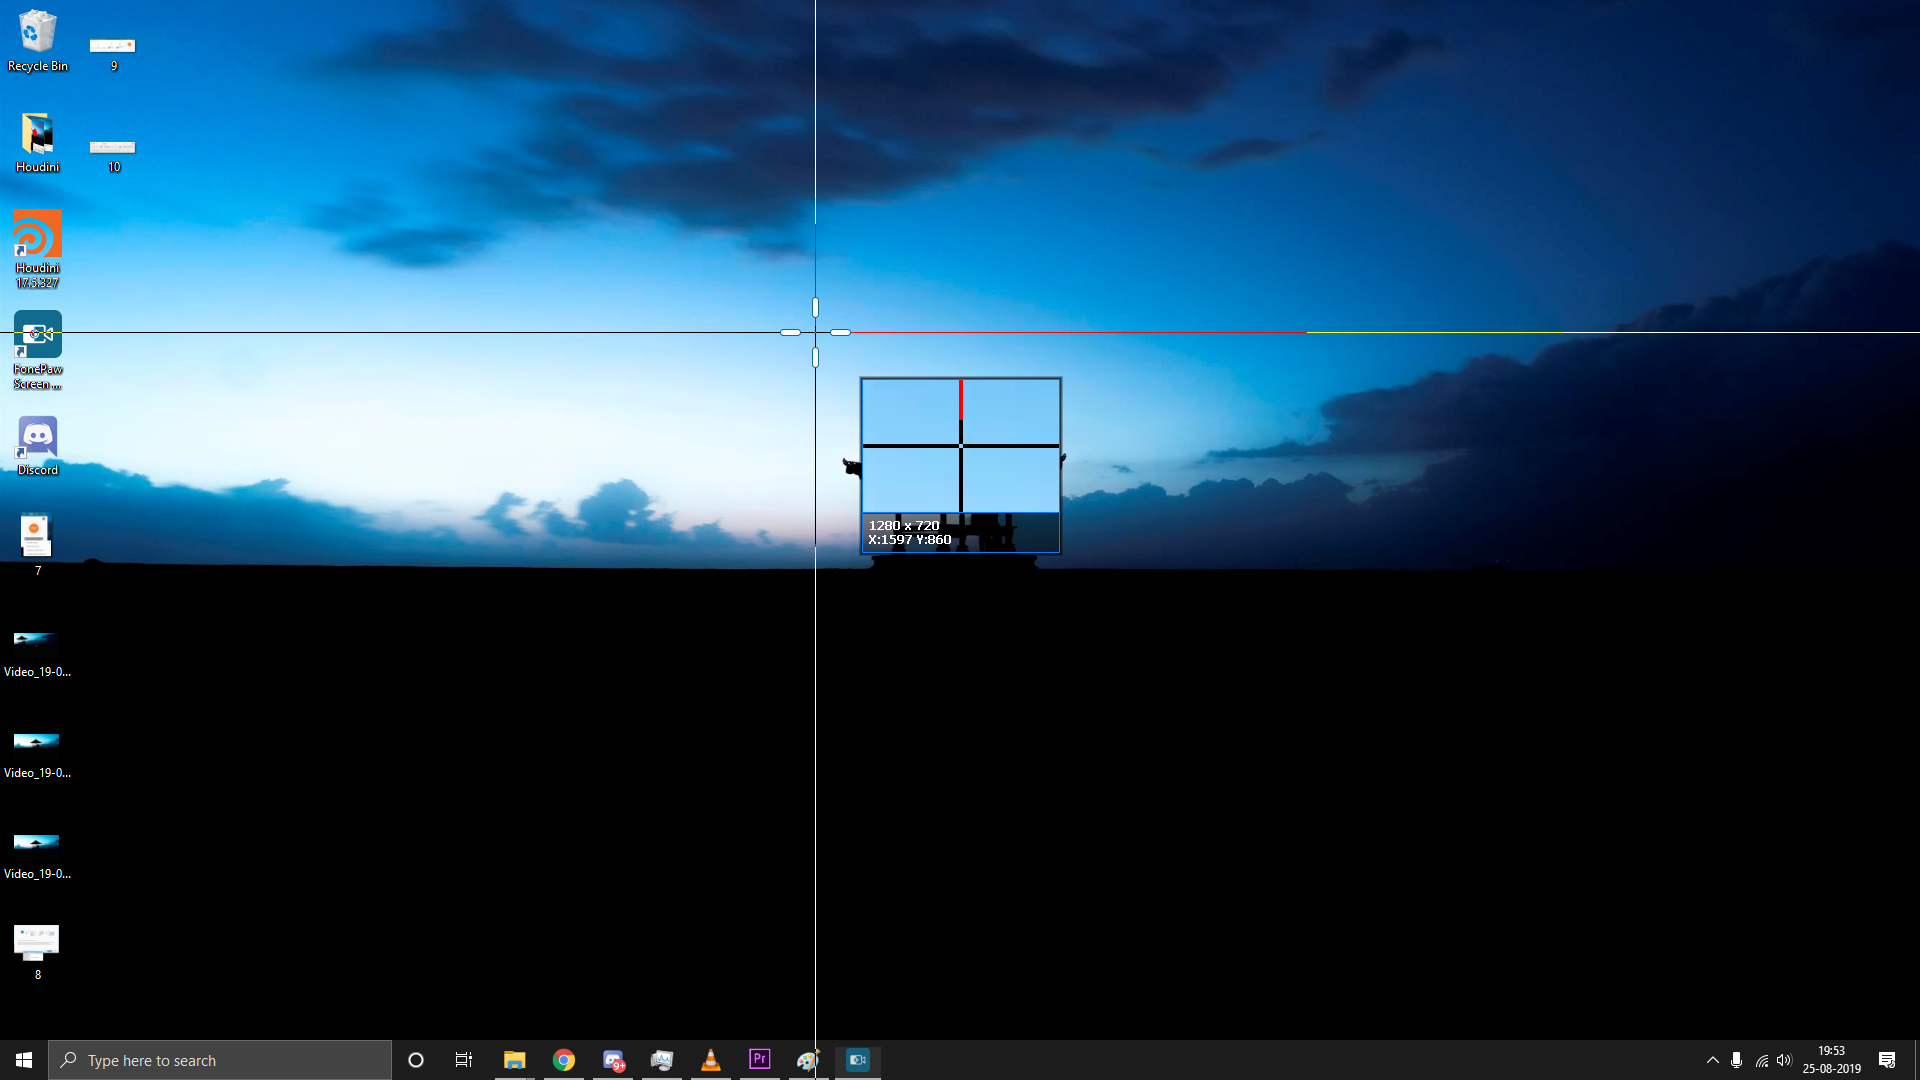Click the Windows Start button
Viewport: 1920px width, 1080px height.
tap(24, 1060)
